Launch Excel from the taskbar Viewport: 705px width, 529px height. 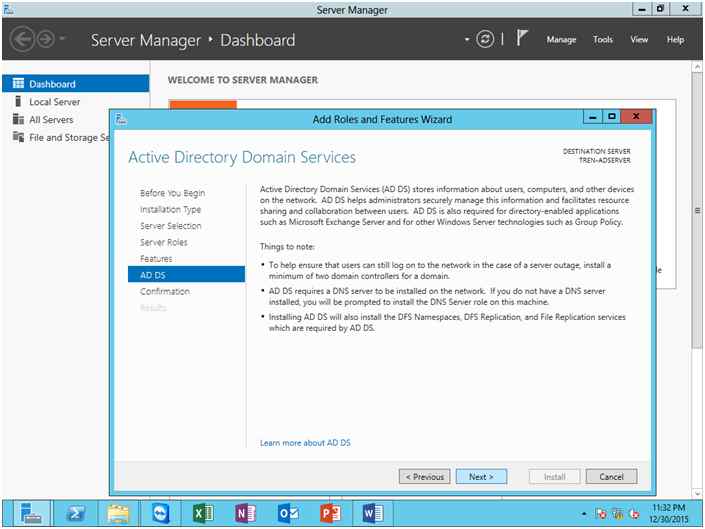[203, 513]
